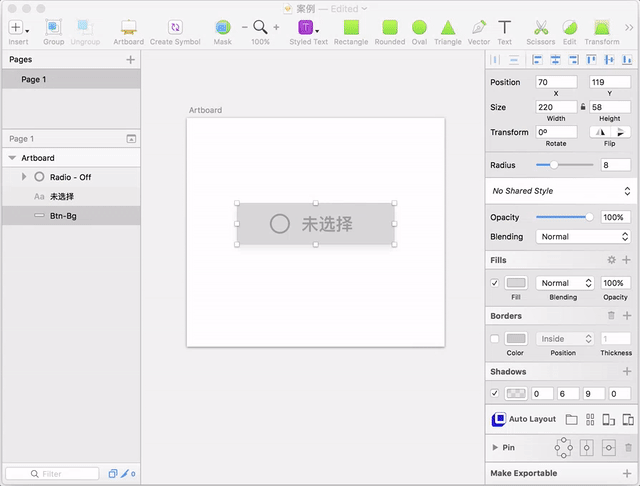This screenshot has height=486, width=640.
Task: Distribute layers horizontally
Action: point(495,60)
